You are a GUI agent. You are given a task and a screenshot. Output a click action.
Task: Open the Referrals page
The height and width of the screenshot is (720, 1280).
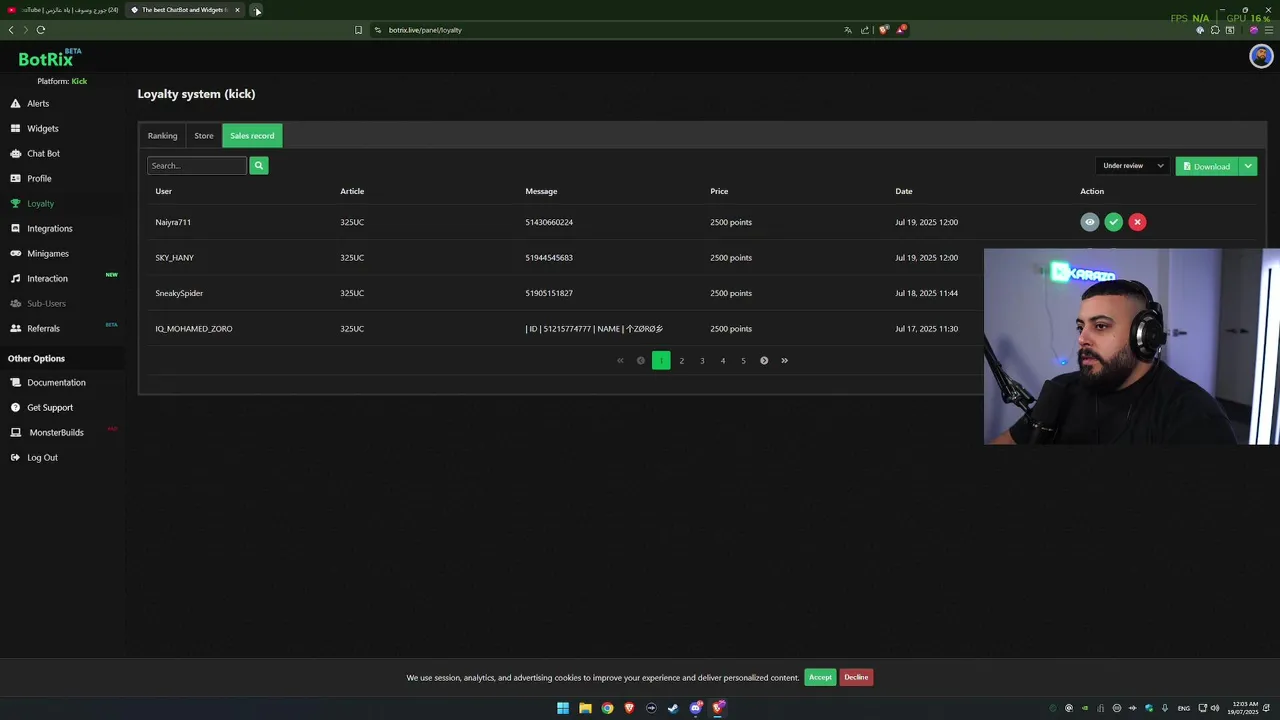click(43, 328)
